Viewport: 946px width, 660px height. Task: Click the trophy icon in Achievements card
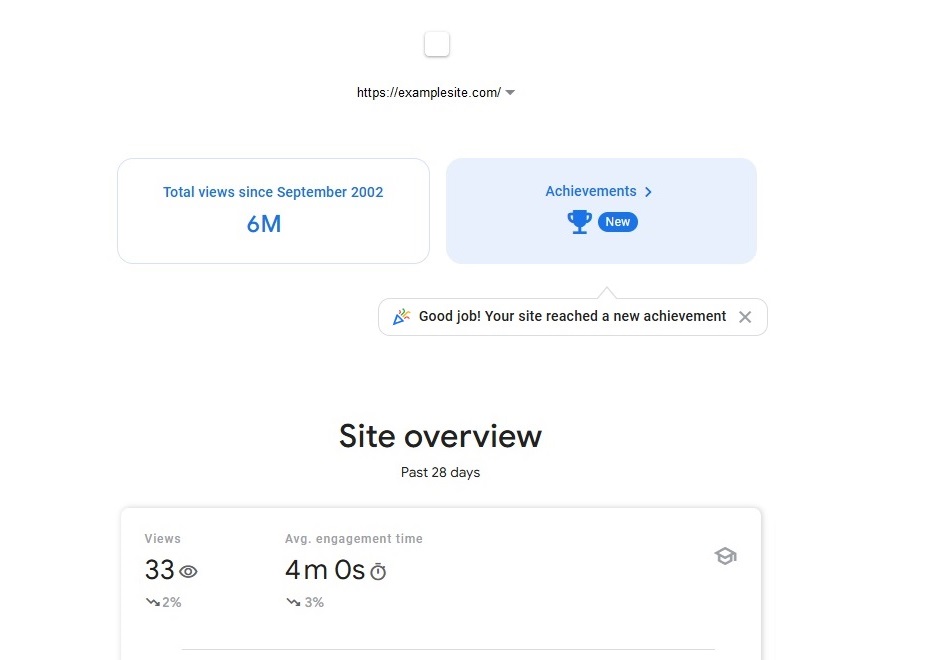click(x=579, y=222)
